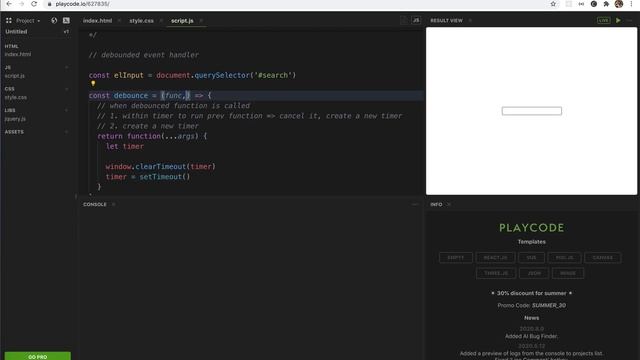Screen dimensions: 640x360
Task: Click the JS language badge in the editor header
Action: point(416,20)
